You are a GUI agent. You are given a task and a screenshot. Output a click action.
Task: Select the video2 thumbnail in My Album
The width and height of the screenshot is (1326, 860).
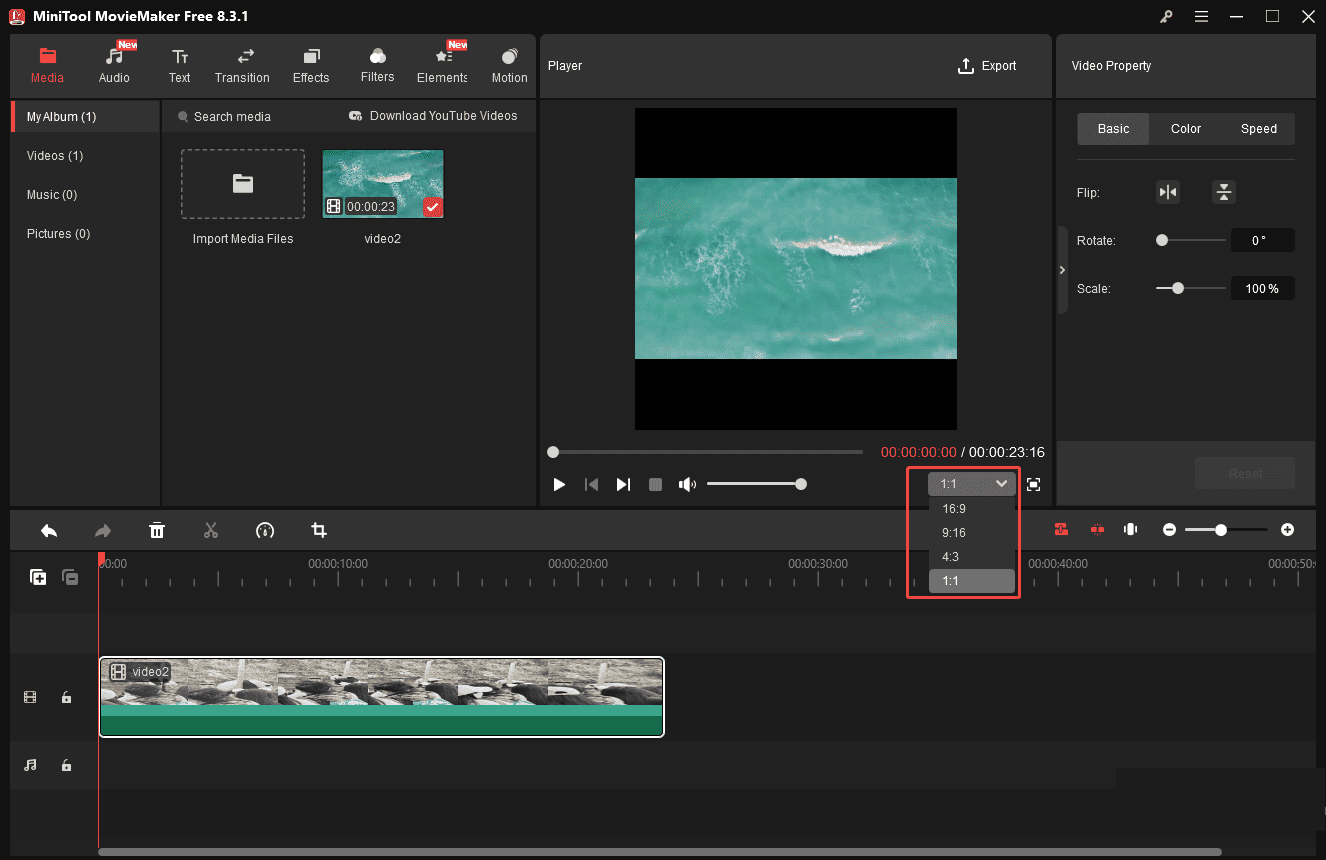click(x=382, y=183)
